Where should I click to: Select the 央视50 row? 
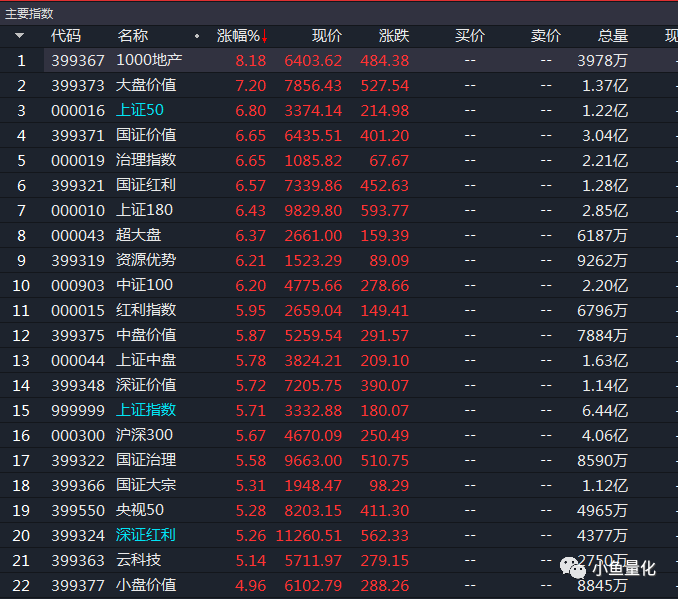point(339,510)
